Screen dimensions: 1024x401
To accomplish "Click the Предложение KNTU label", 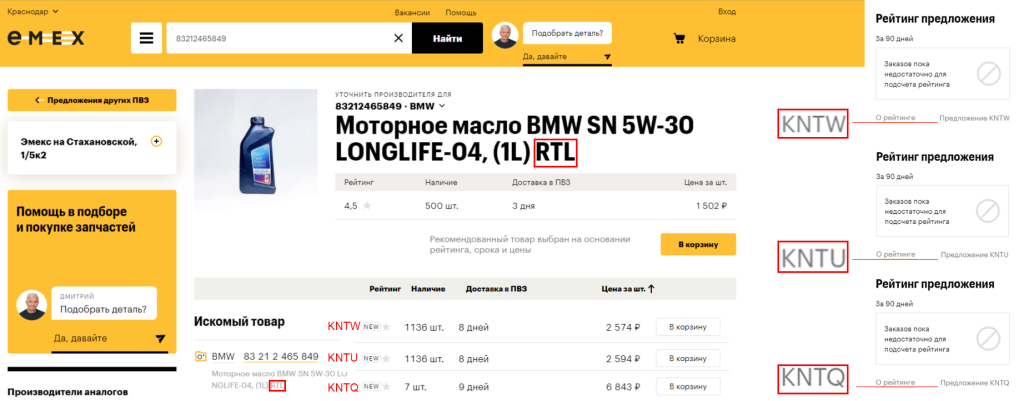I will (x=974, y=254).
